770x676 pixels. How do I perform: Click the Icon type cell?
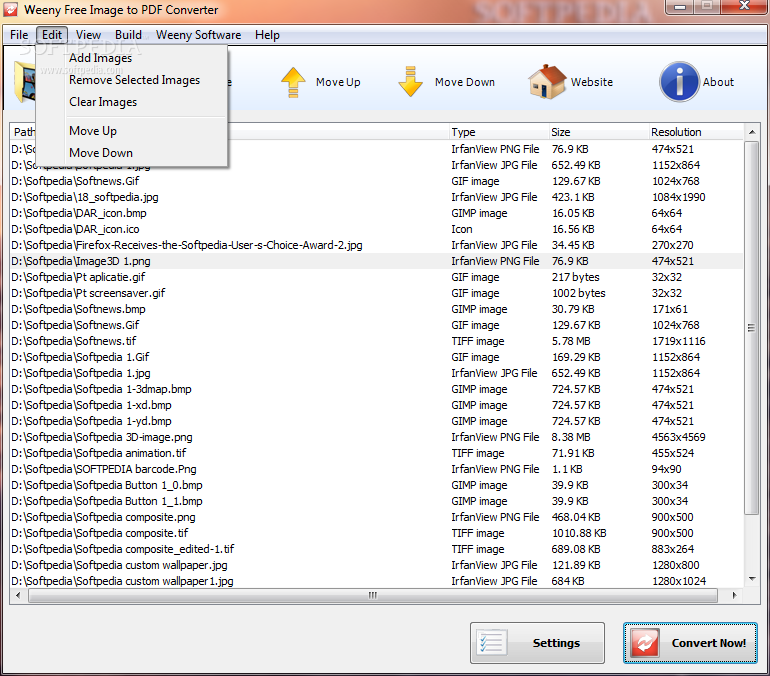(462, 229)
